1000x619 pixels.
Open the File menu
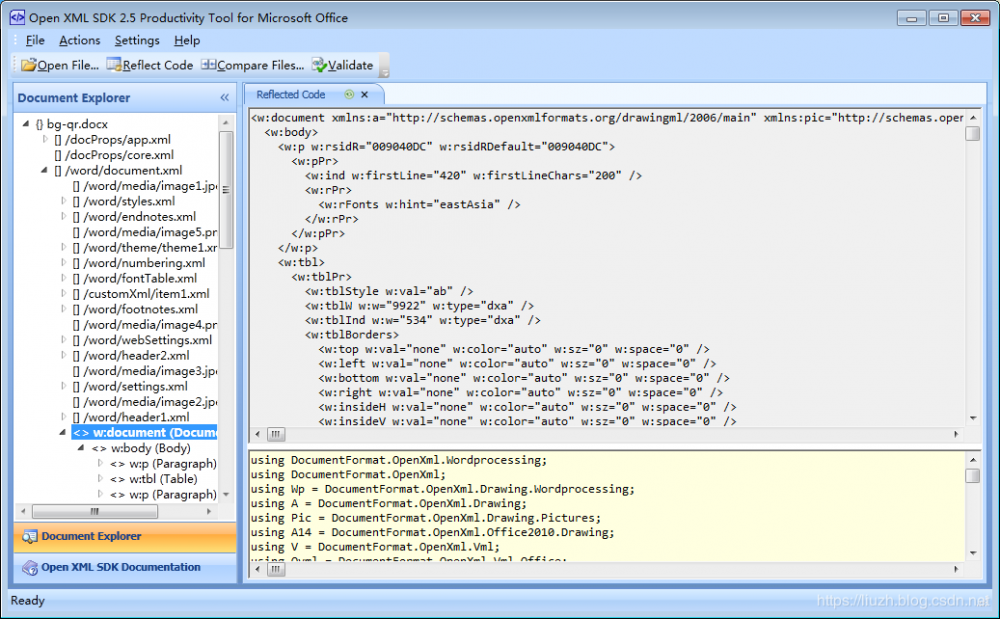(x=35, y=40)
